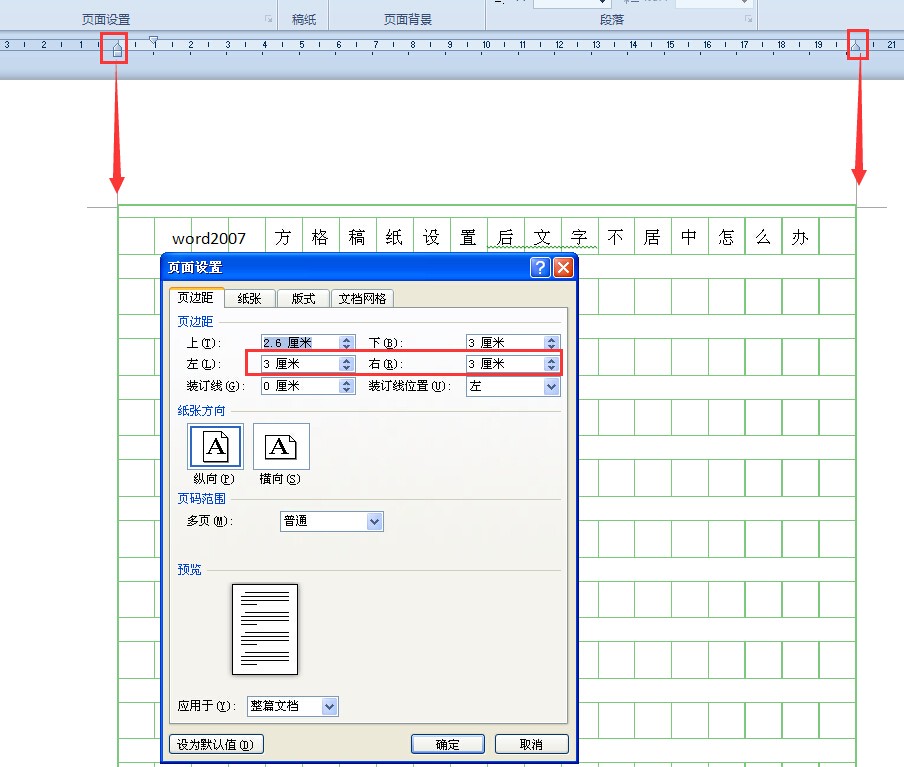904x767 pixels.
Task: Decrease the 上 top margin with down arrow
Action: pyautogui.click(x=346, y=347)
